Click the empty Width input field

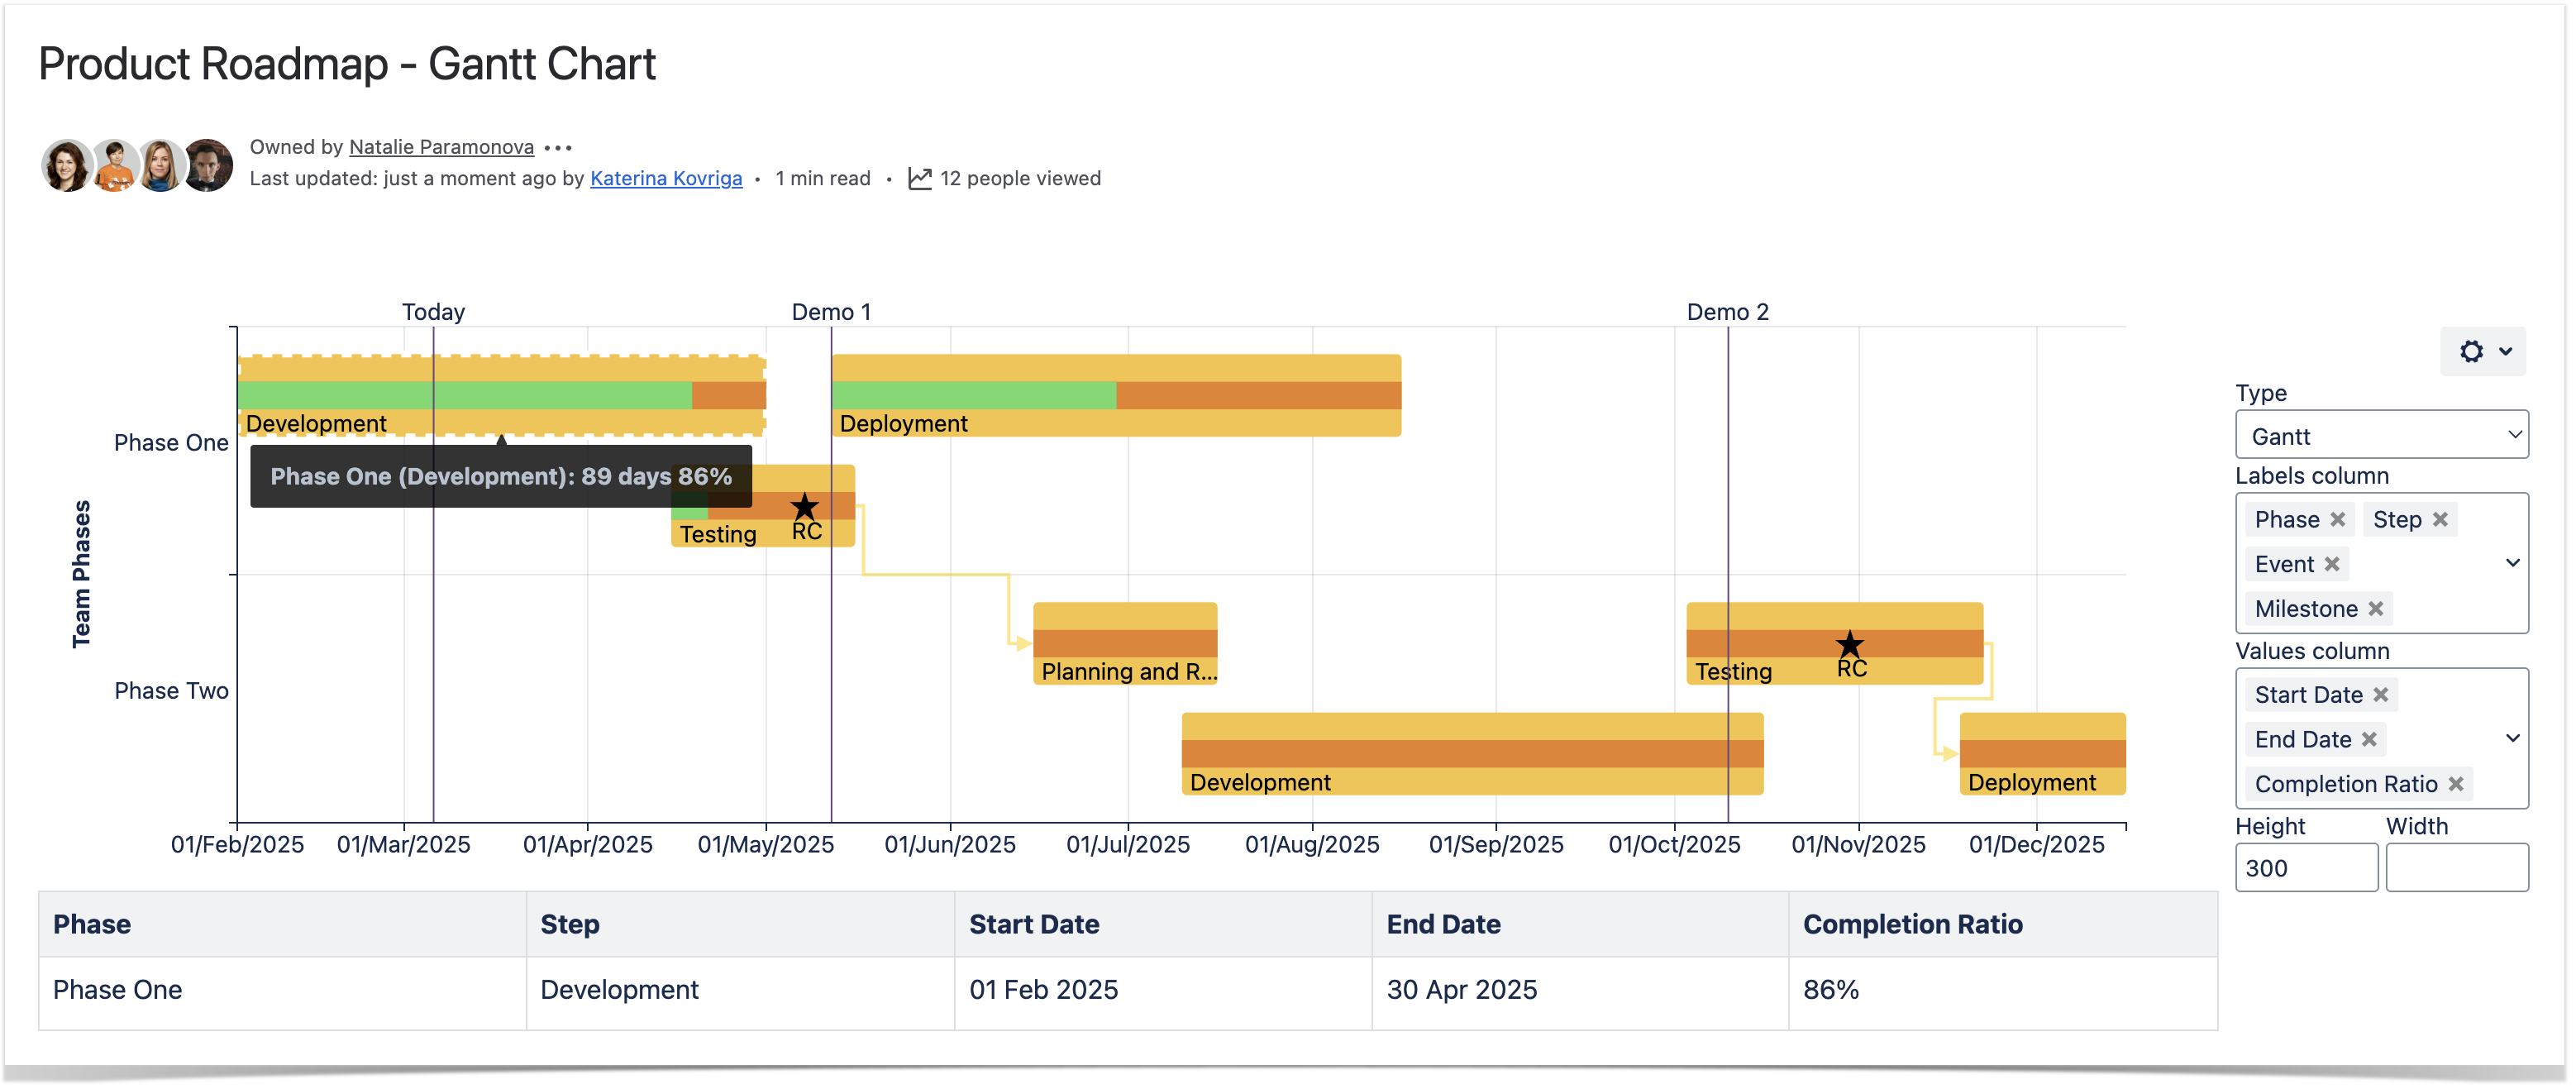pos(2455,868)
